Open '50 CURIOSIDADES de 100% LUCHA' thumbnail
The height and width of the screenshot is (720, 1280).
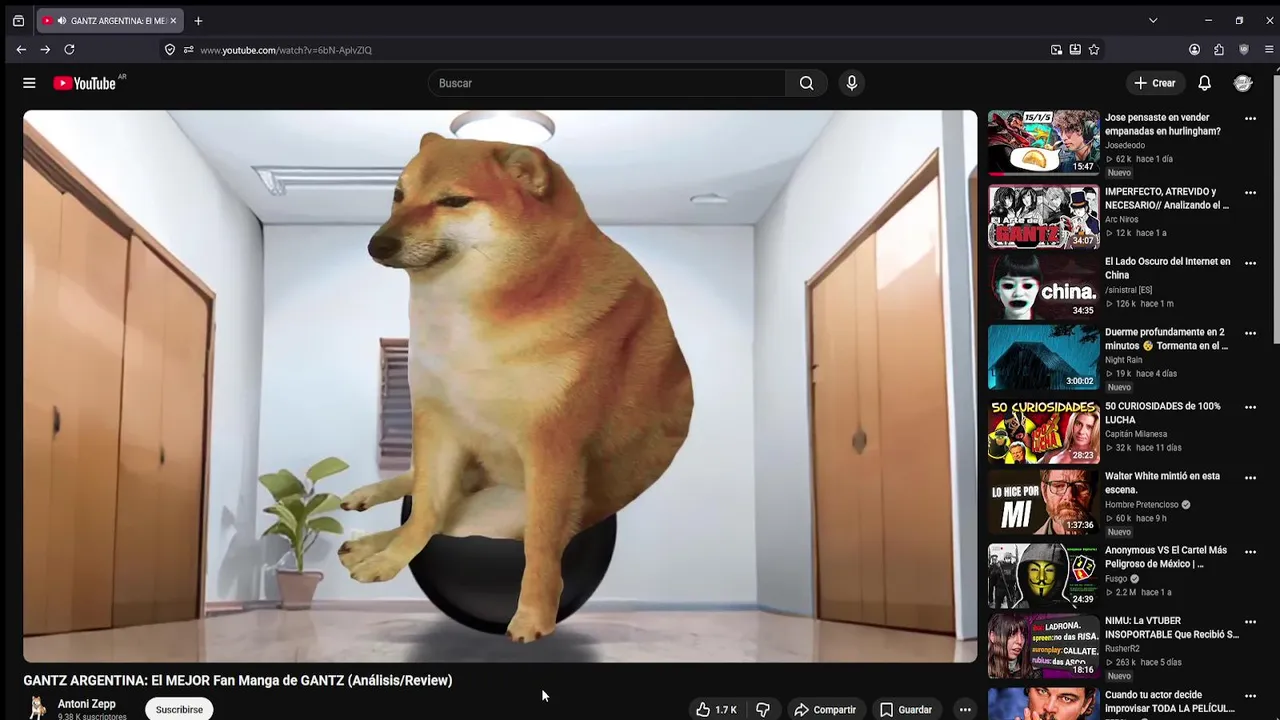pyautogui.click(x=1043, y=431)
